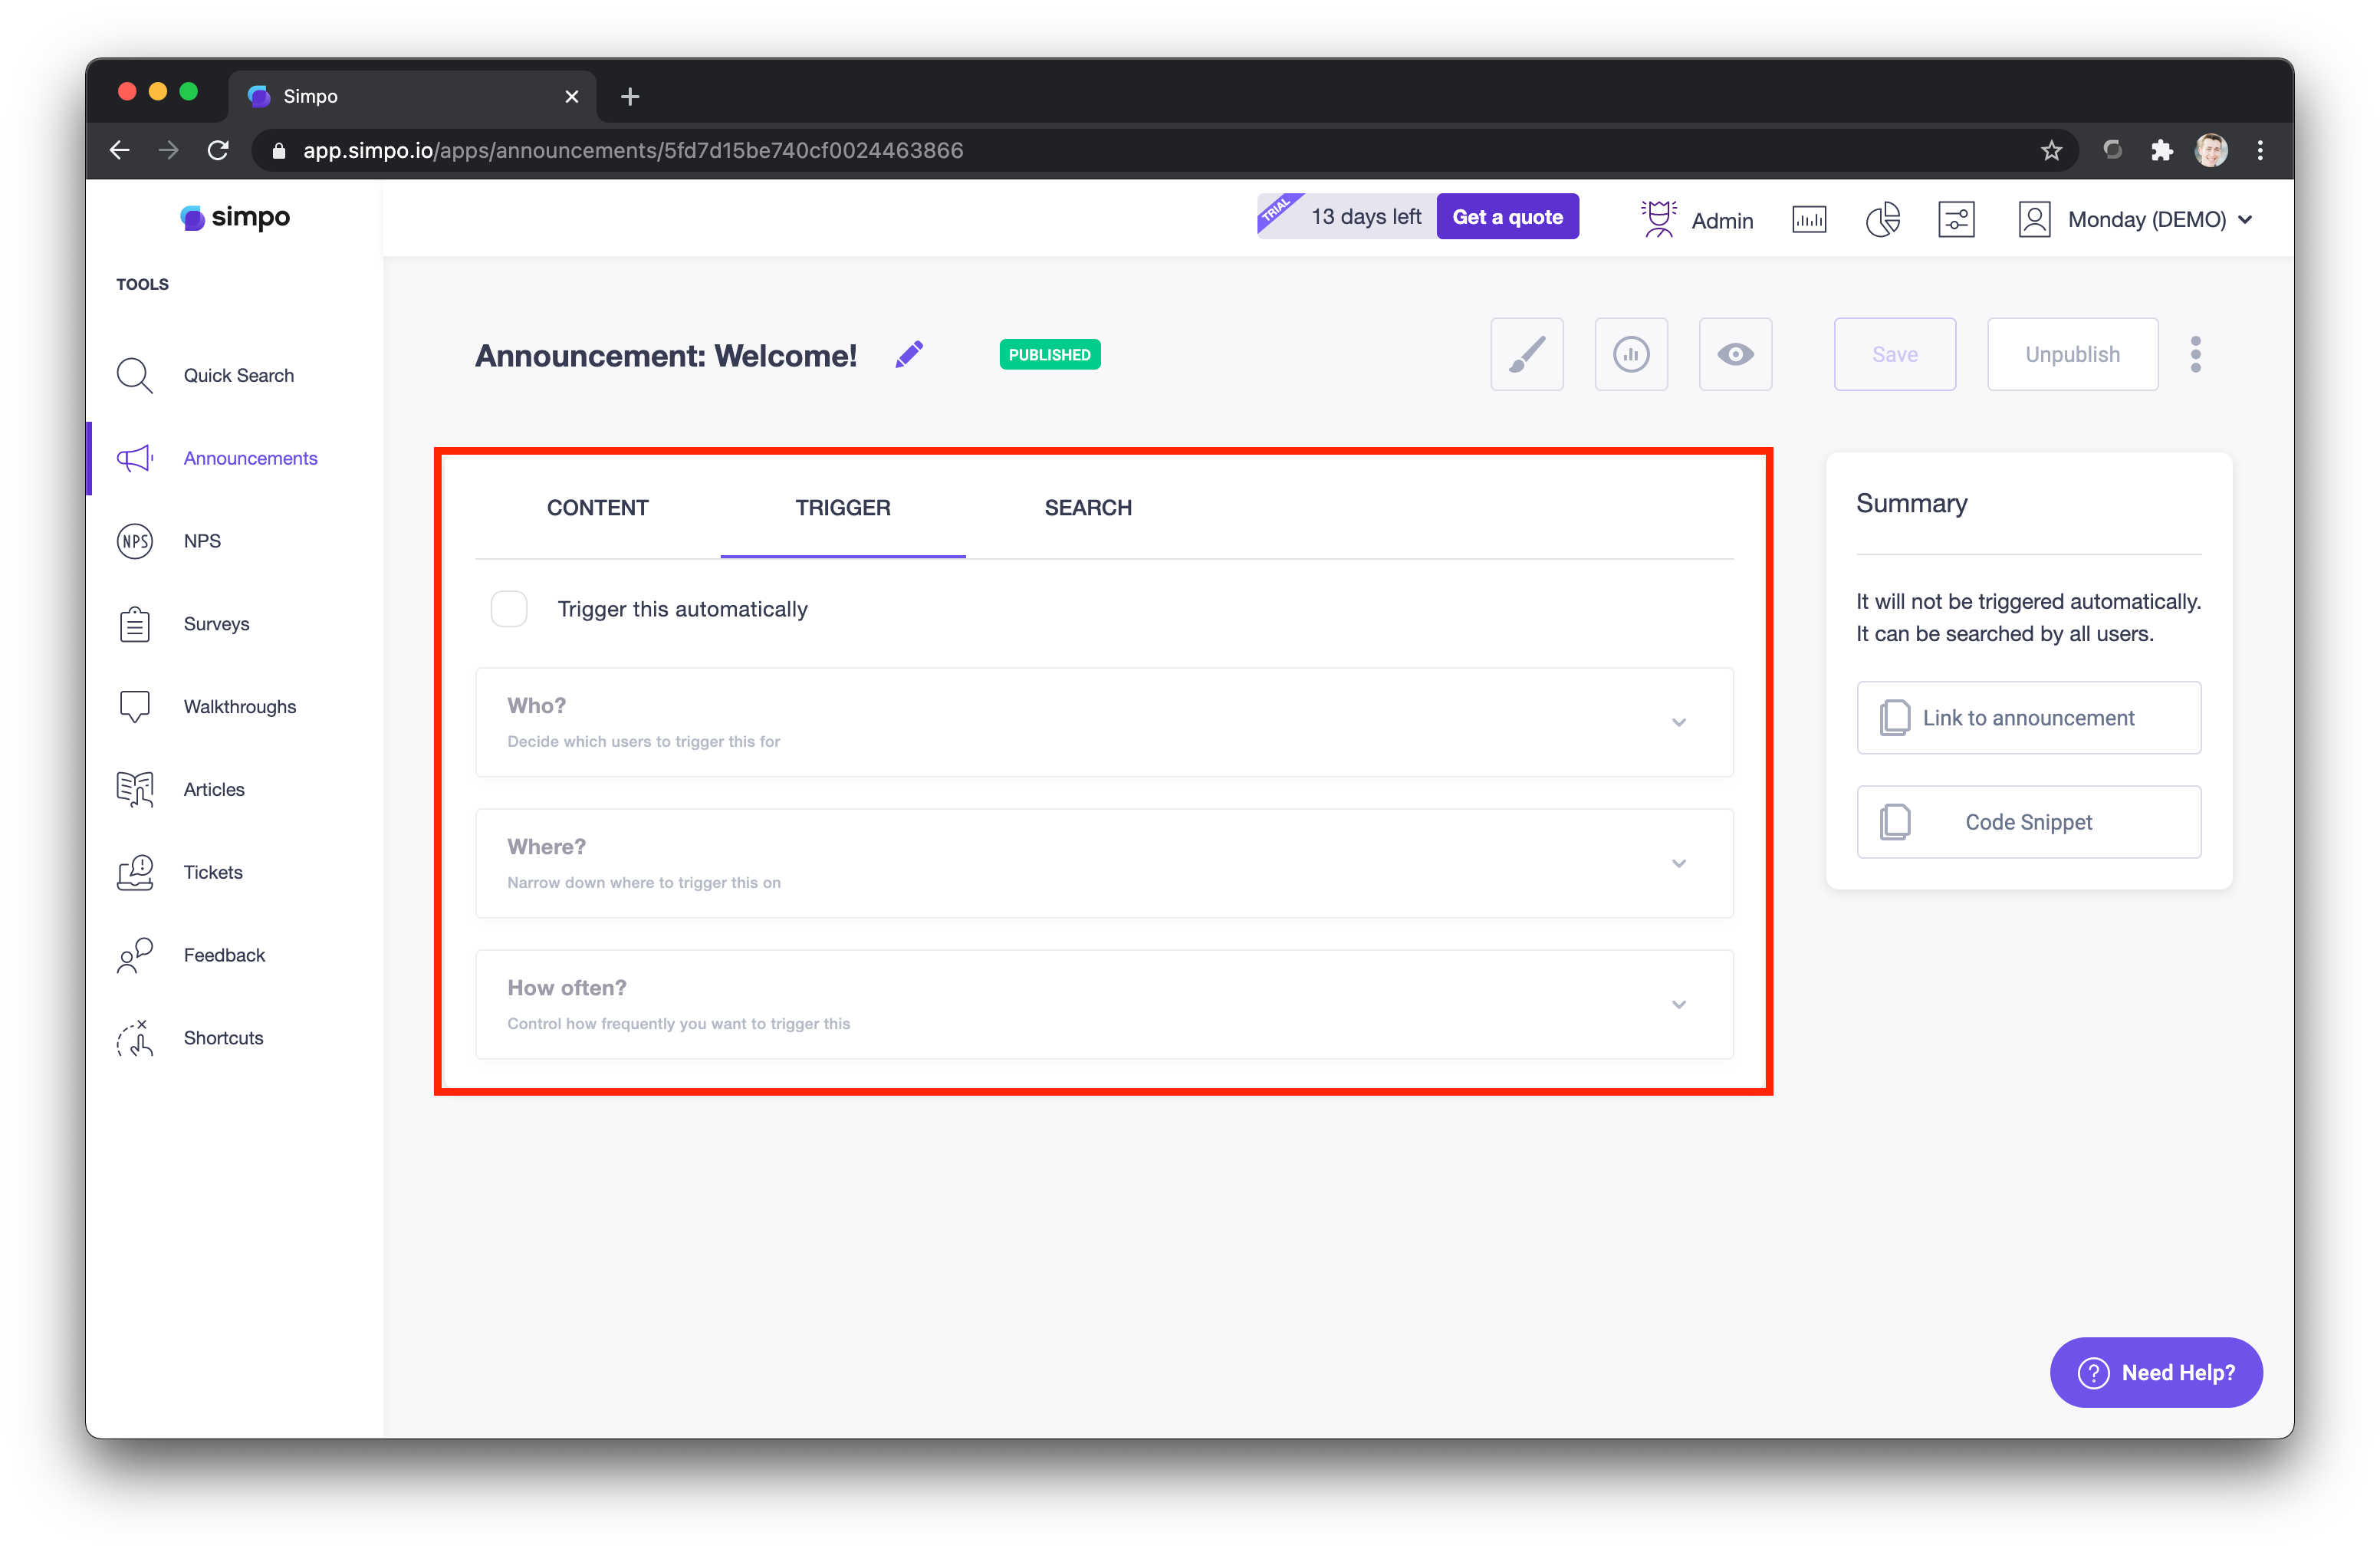Open the Announcements megaphone item

[x=217, y=458]
